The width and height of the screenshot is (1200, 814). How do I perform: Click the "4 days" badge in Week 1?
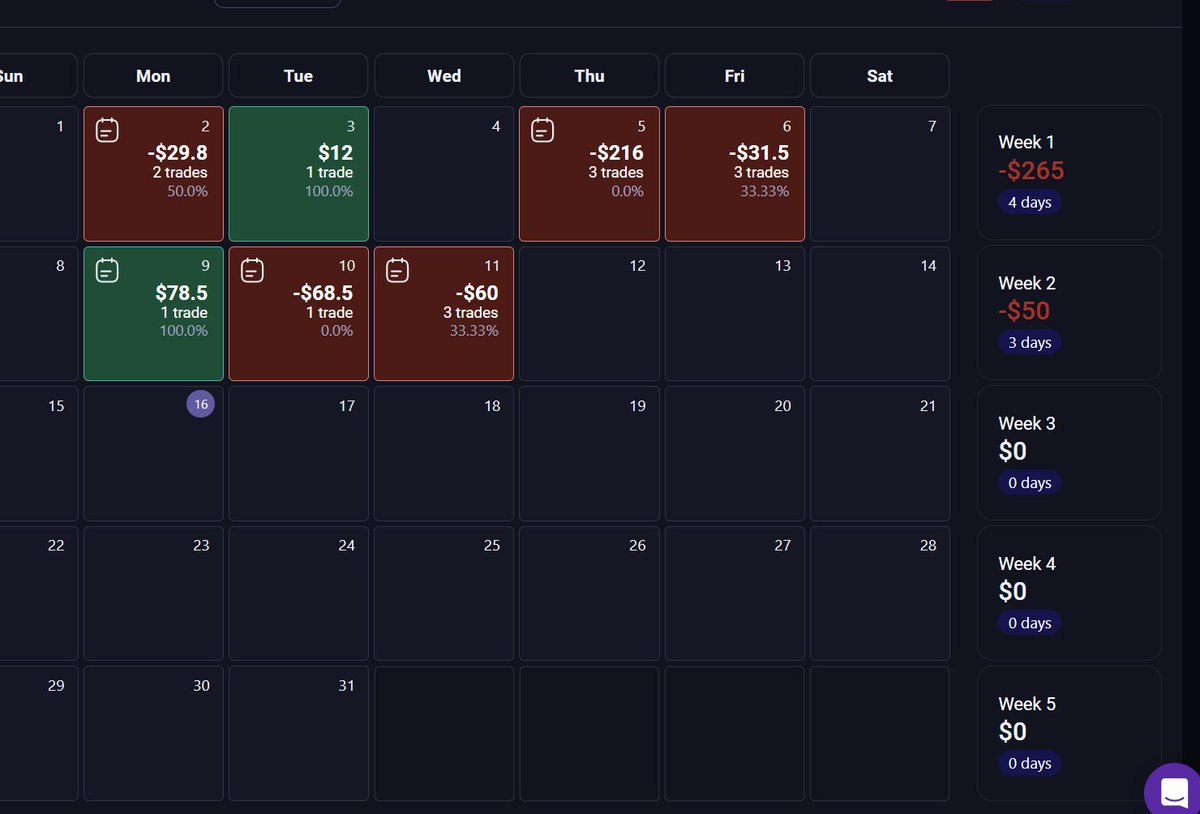1029,202
